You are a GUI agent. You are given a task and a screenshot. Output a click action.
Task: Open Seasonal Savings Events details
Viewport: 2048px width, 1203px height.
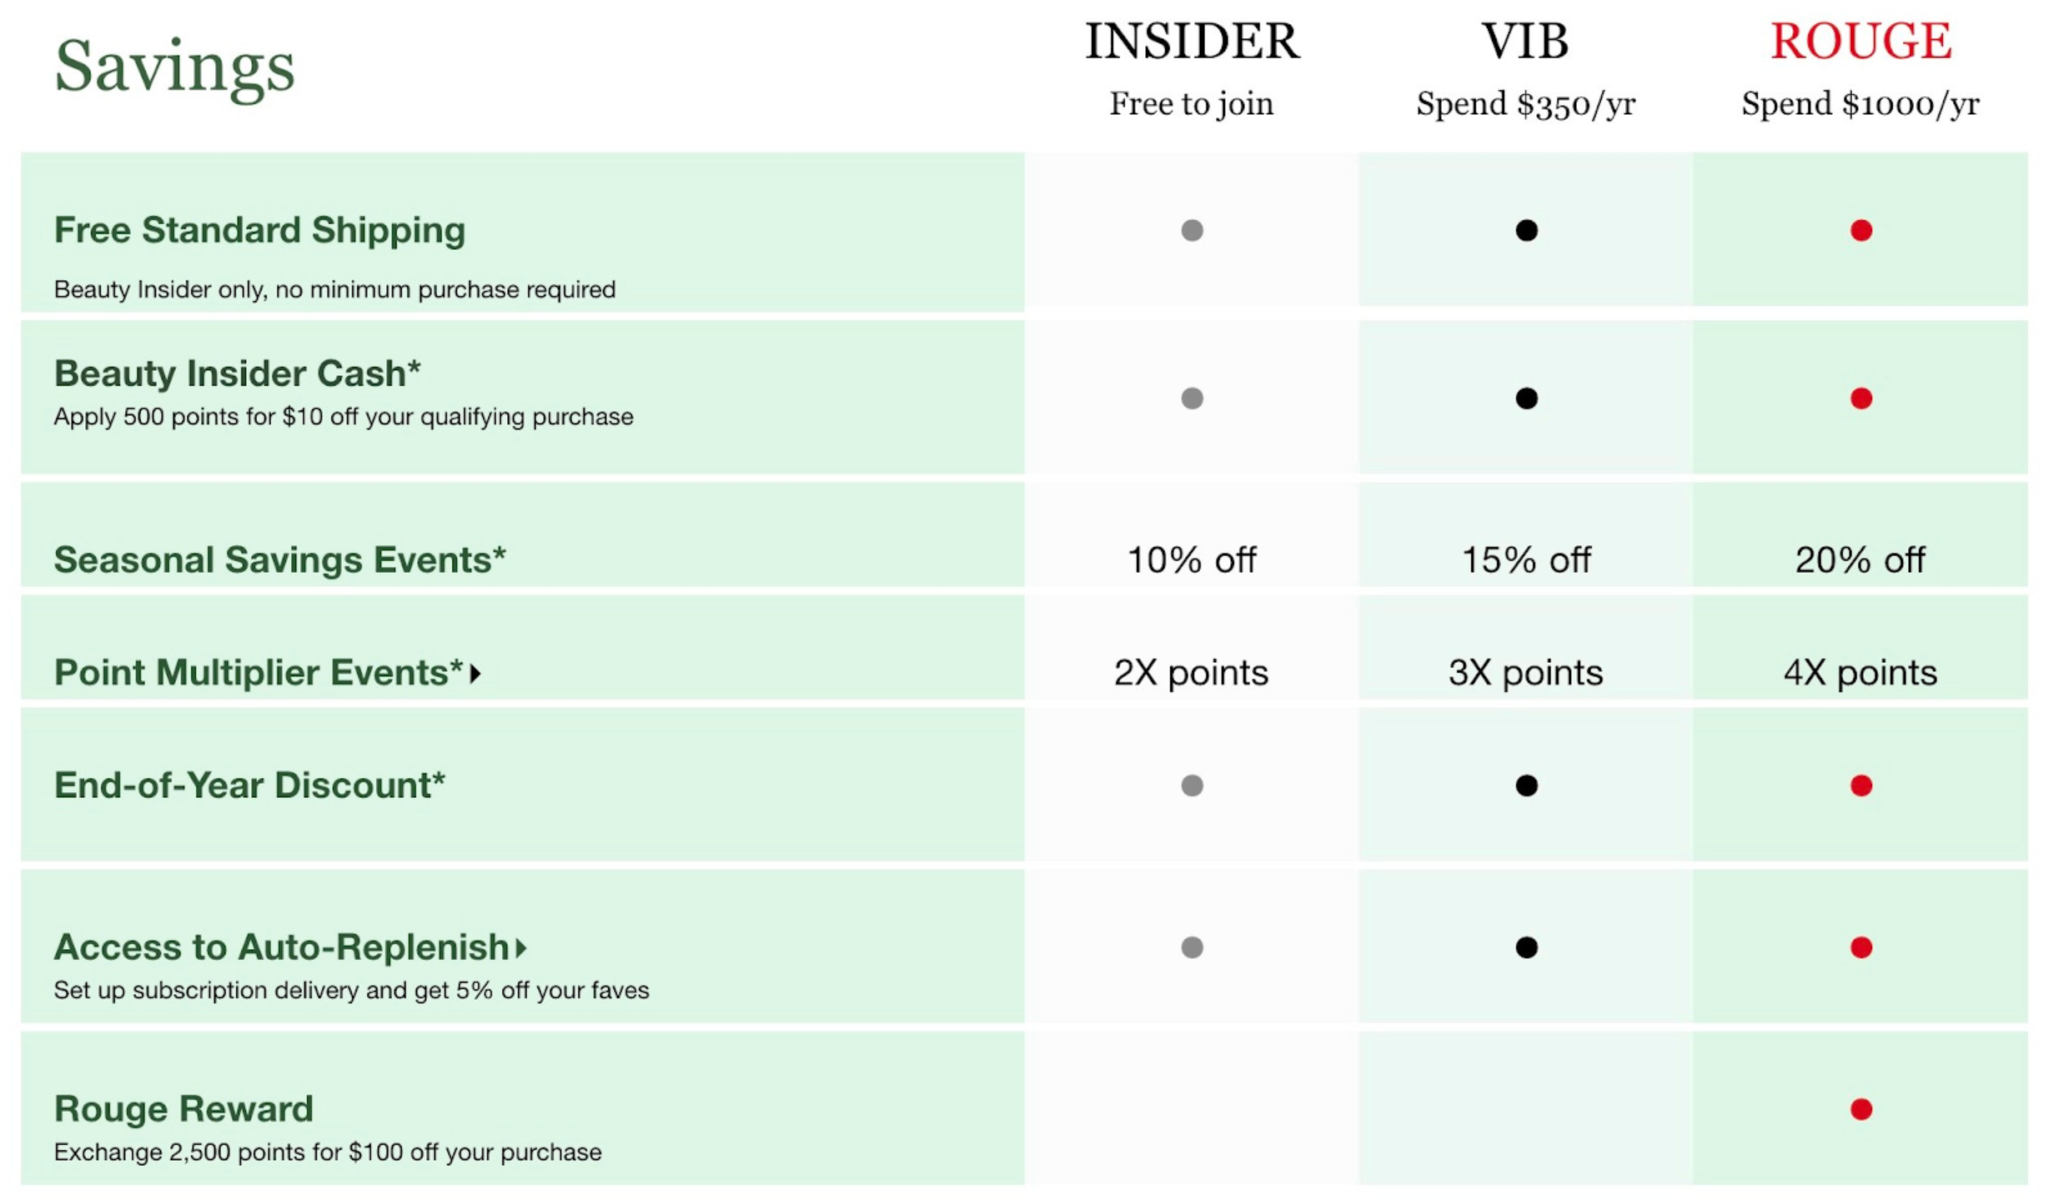tap(280, 559)
